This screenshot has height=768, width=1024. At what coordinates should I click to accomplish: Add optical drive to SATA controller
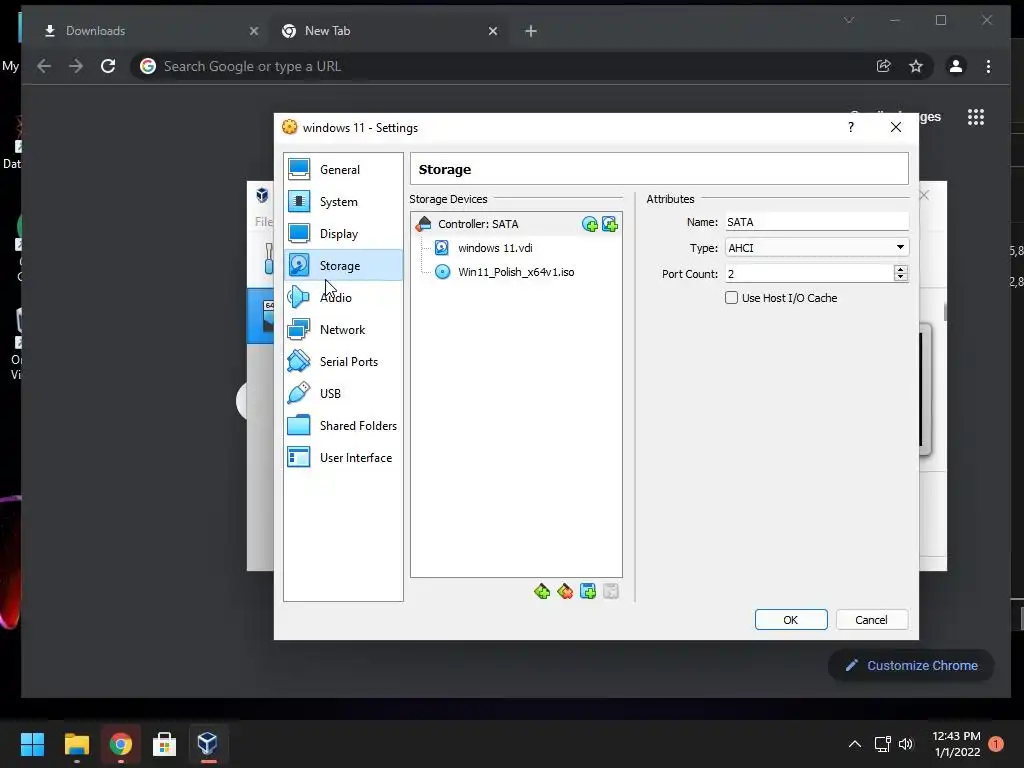(590, 225)
